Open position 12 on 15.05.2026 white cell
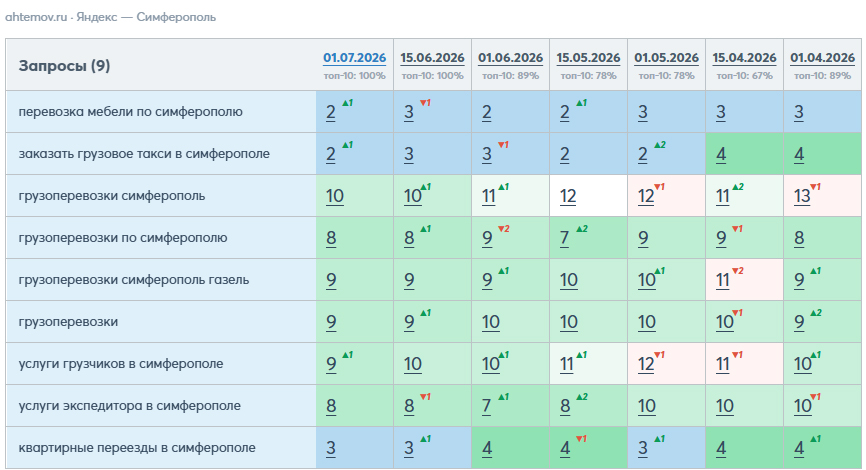866x470 pixels. pos(568,196)
